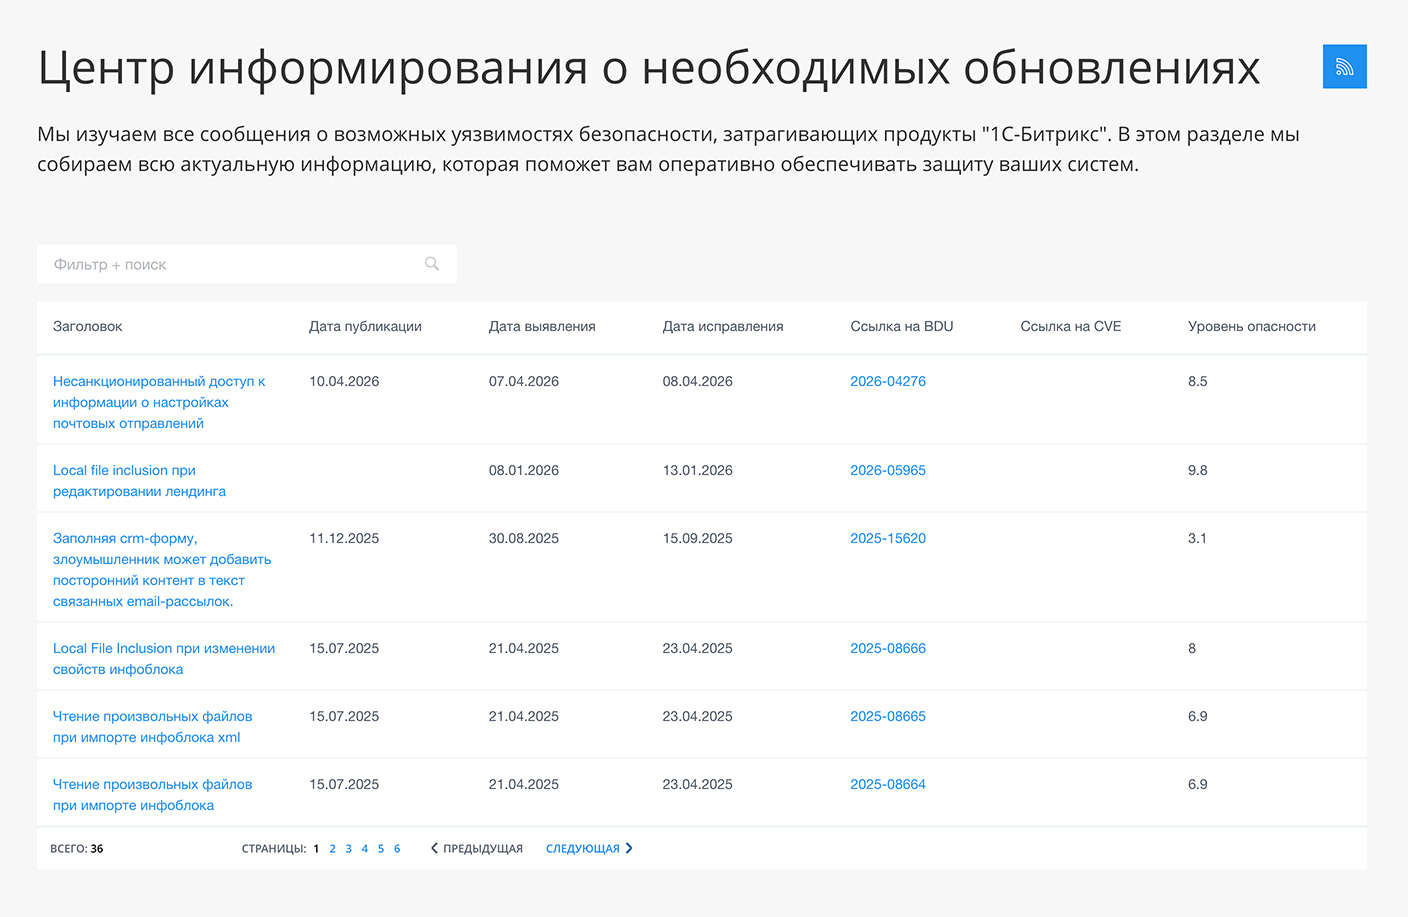
Task: Click the 'Предыдущая' pagination link
Action: (x=483, y=849)
